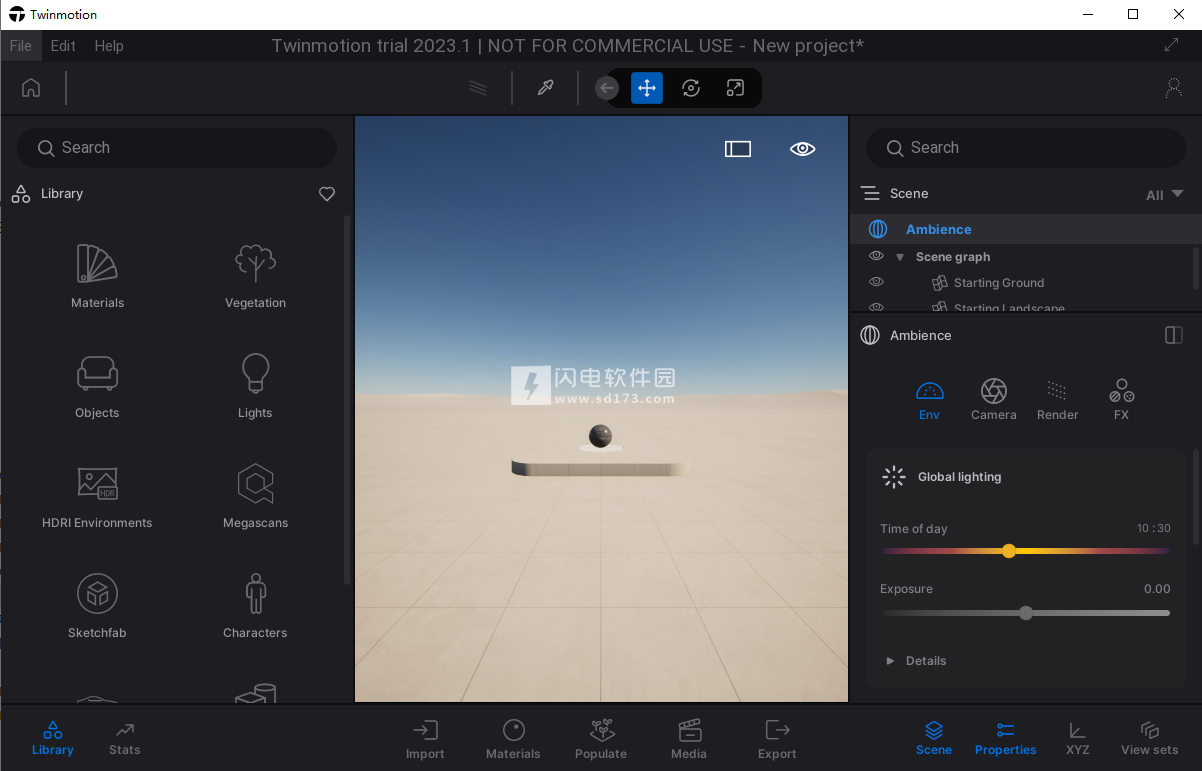Toggle visibility of Scene graph

pos(876,257)
